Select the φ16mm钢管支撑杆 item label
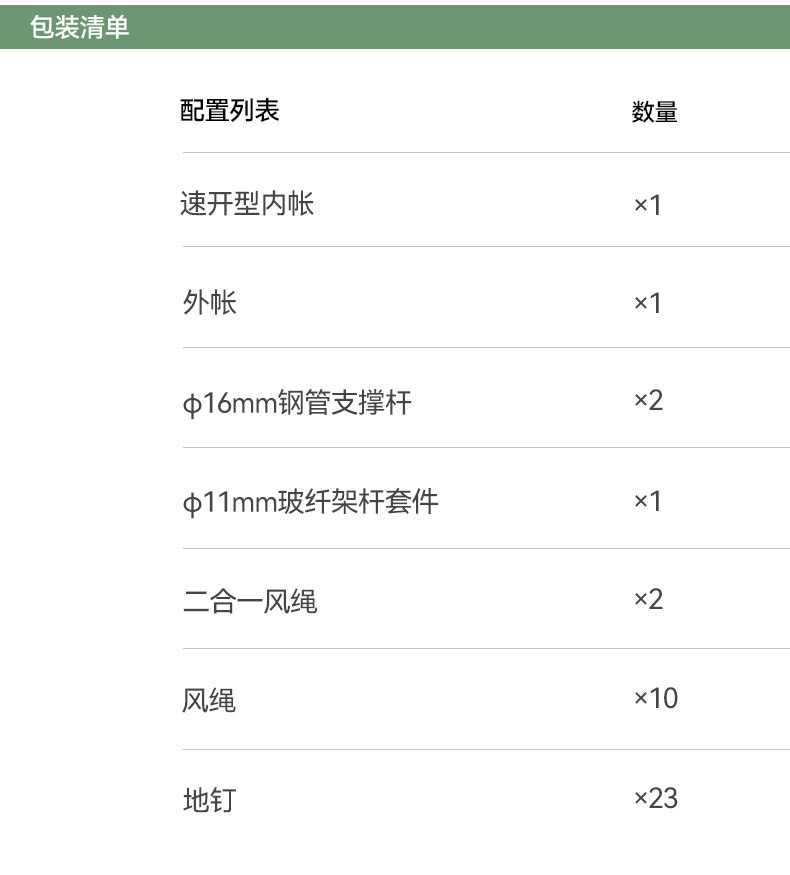This screenshot has height=875, width=790. click(297, 403)
